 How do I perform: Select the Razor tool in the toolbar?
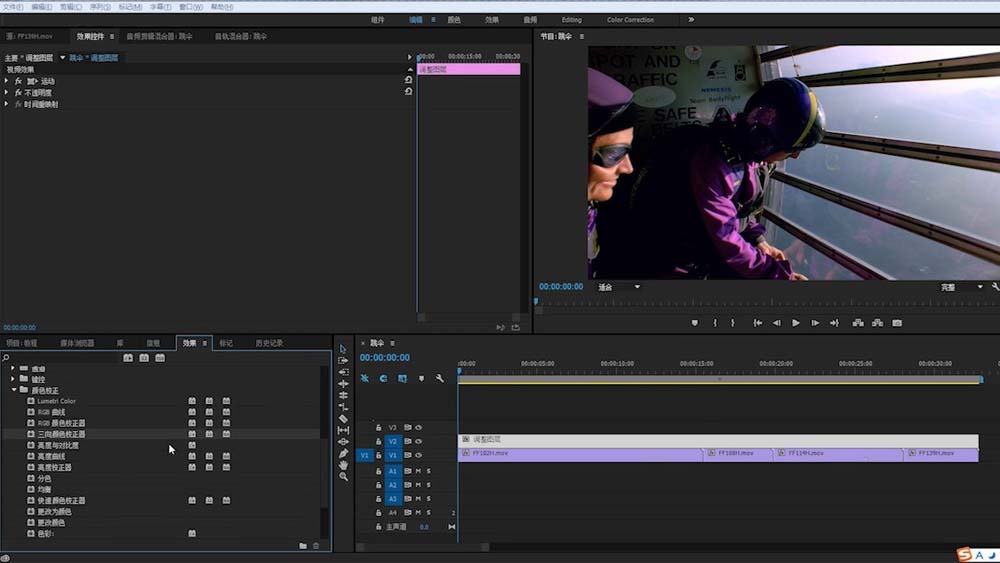(x=343, y=419)
